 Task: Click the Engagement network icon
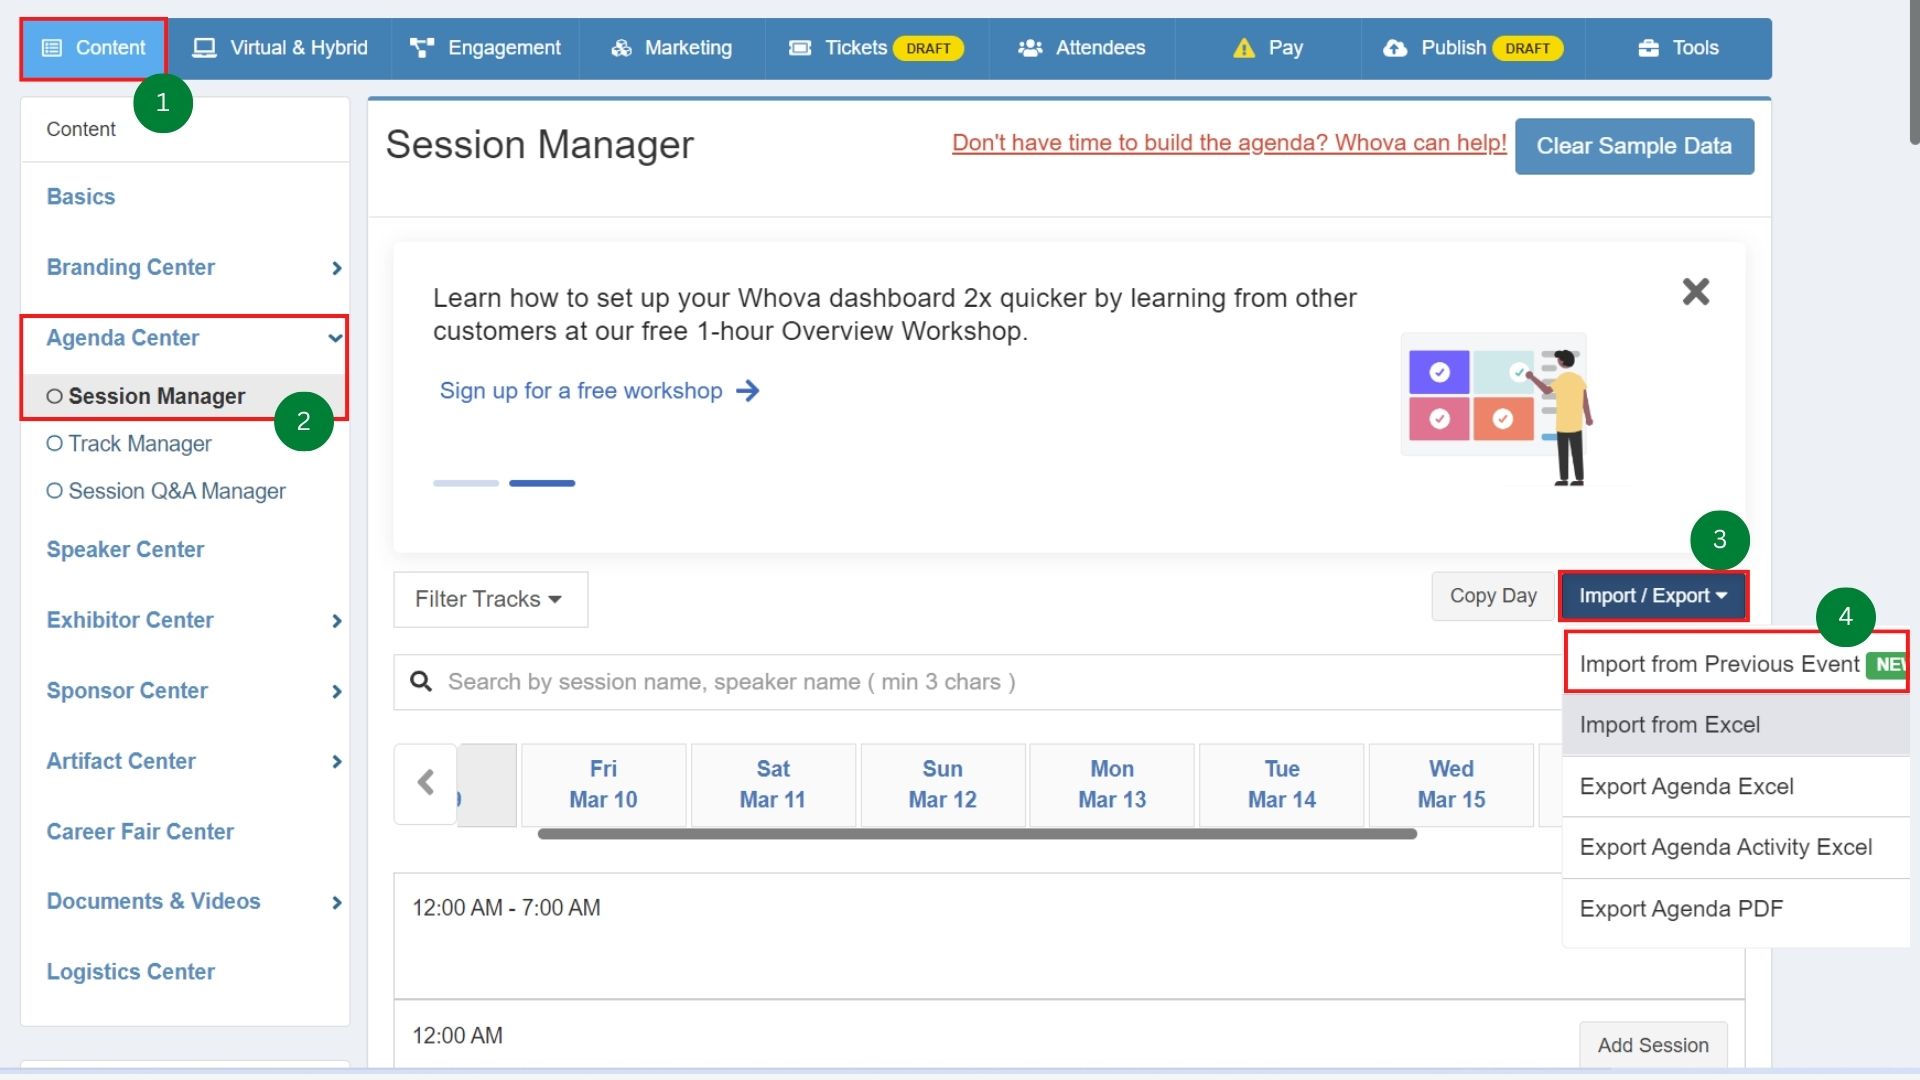[x=422, y=48]
